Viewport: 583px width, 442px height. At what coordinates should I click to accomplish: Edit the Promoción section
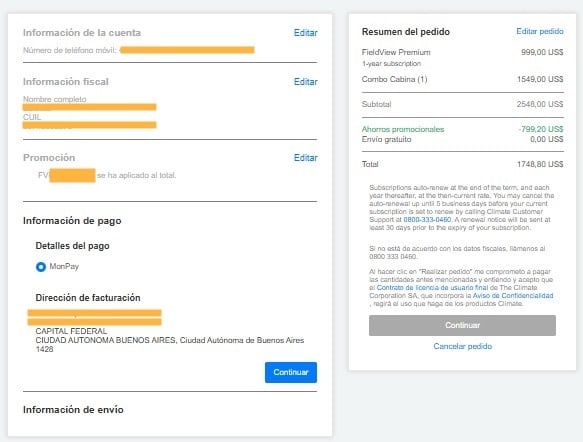point(306,158)
